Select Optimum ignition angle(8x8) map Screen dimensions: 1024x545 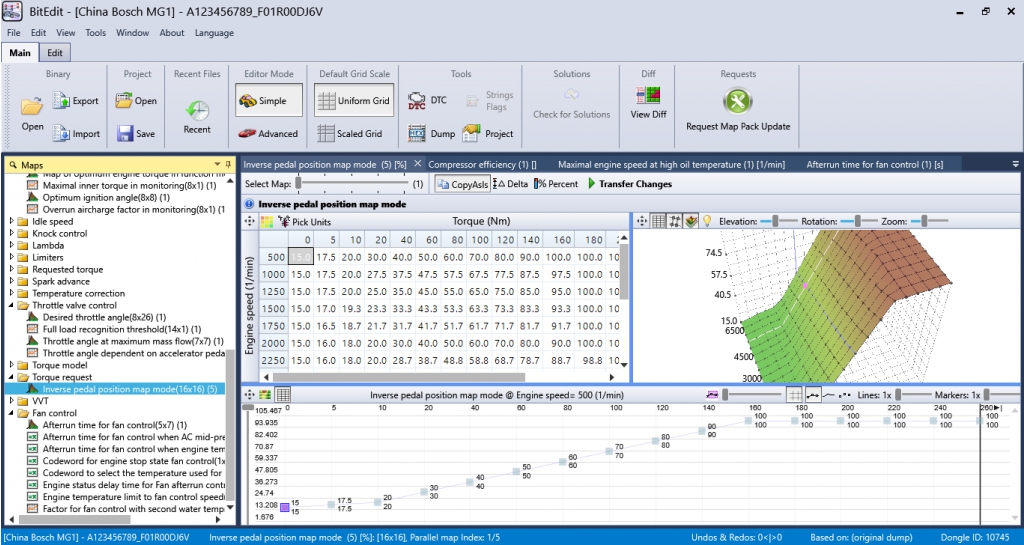(106, 198)
